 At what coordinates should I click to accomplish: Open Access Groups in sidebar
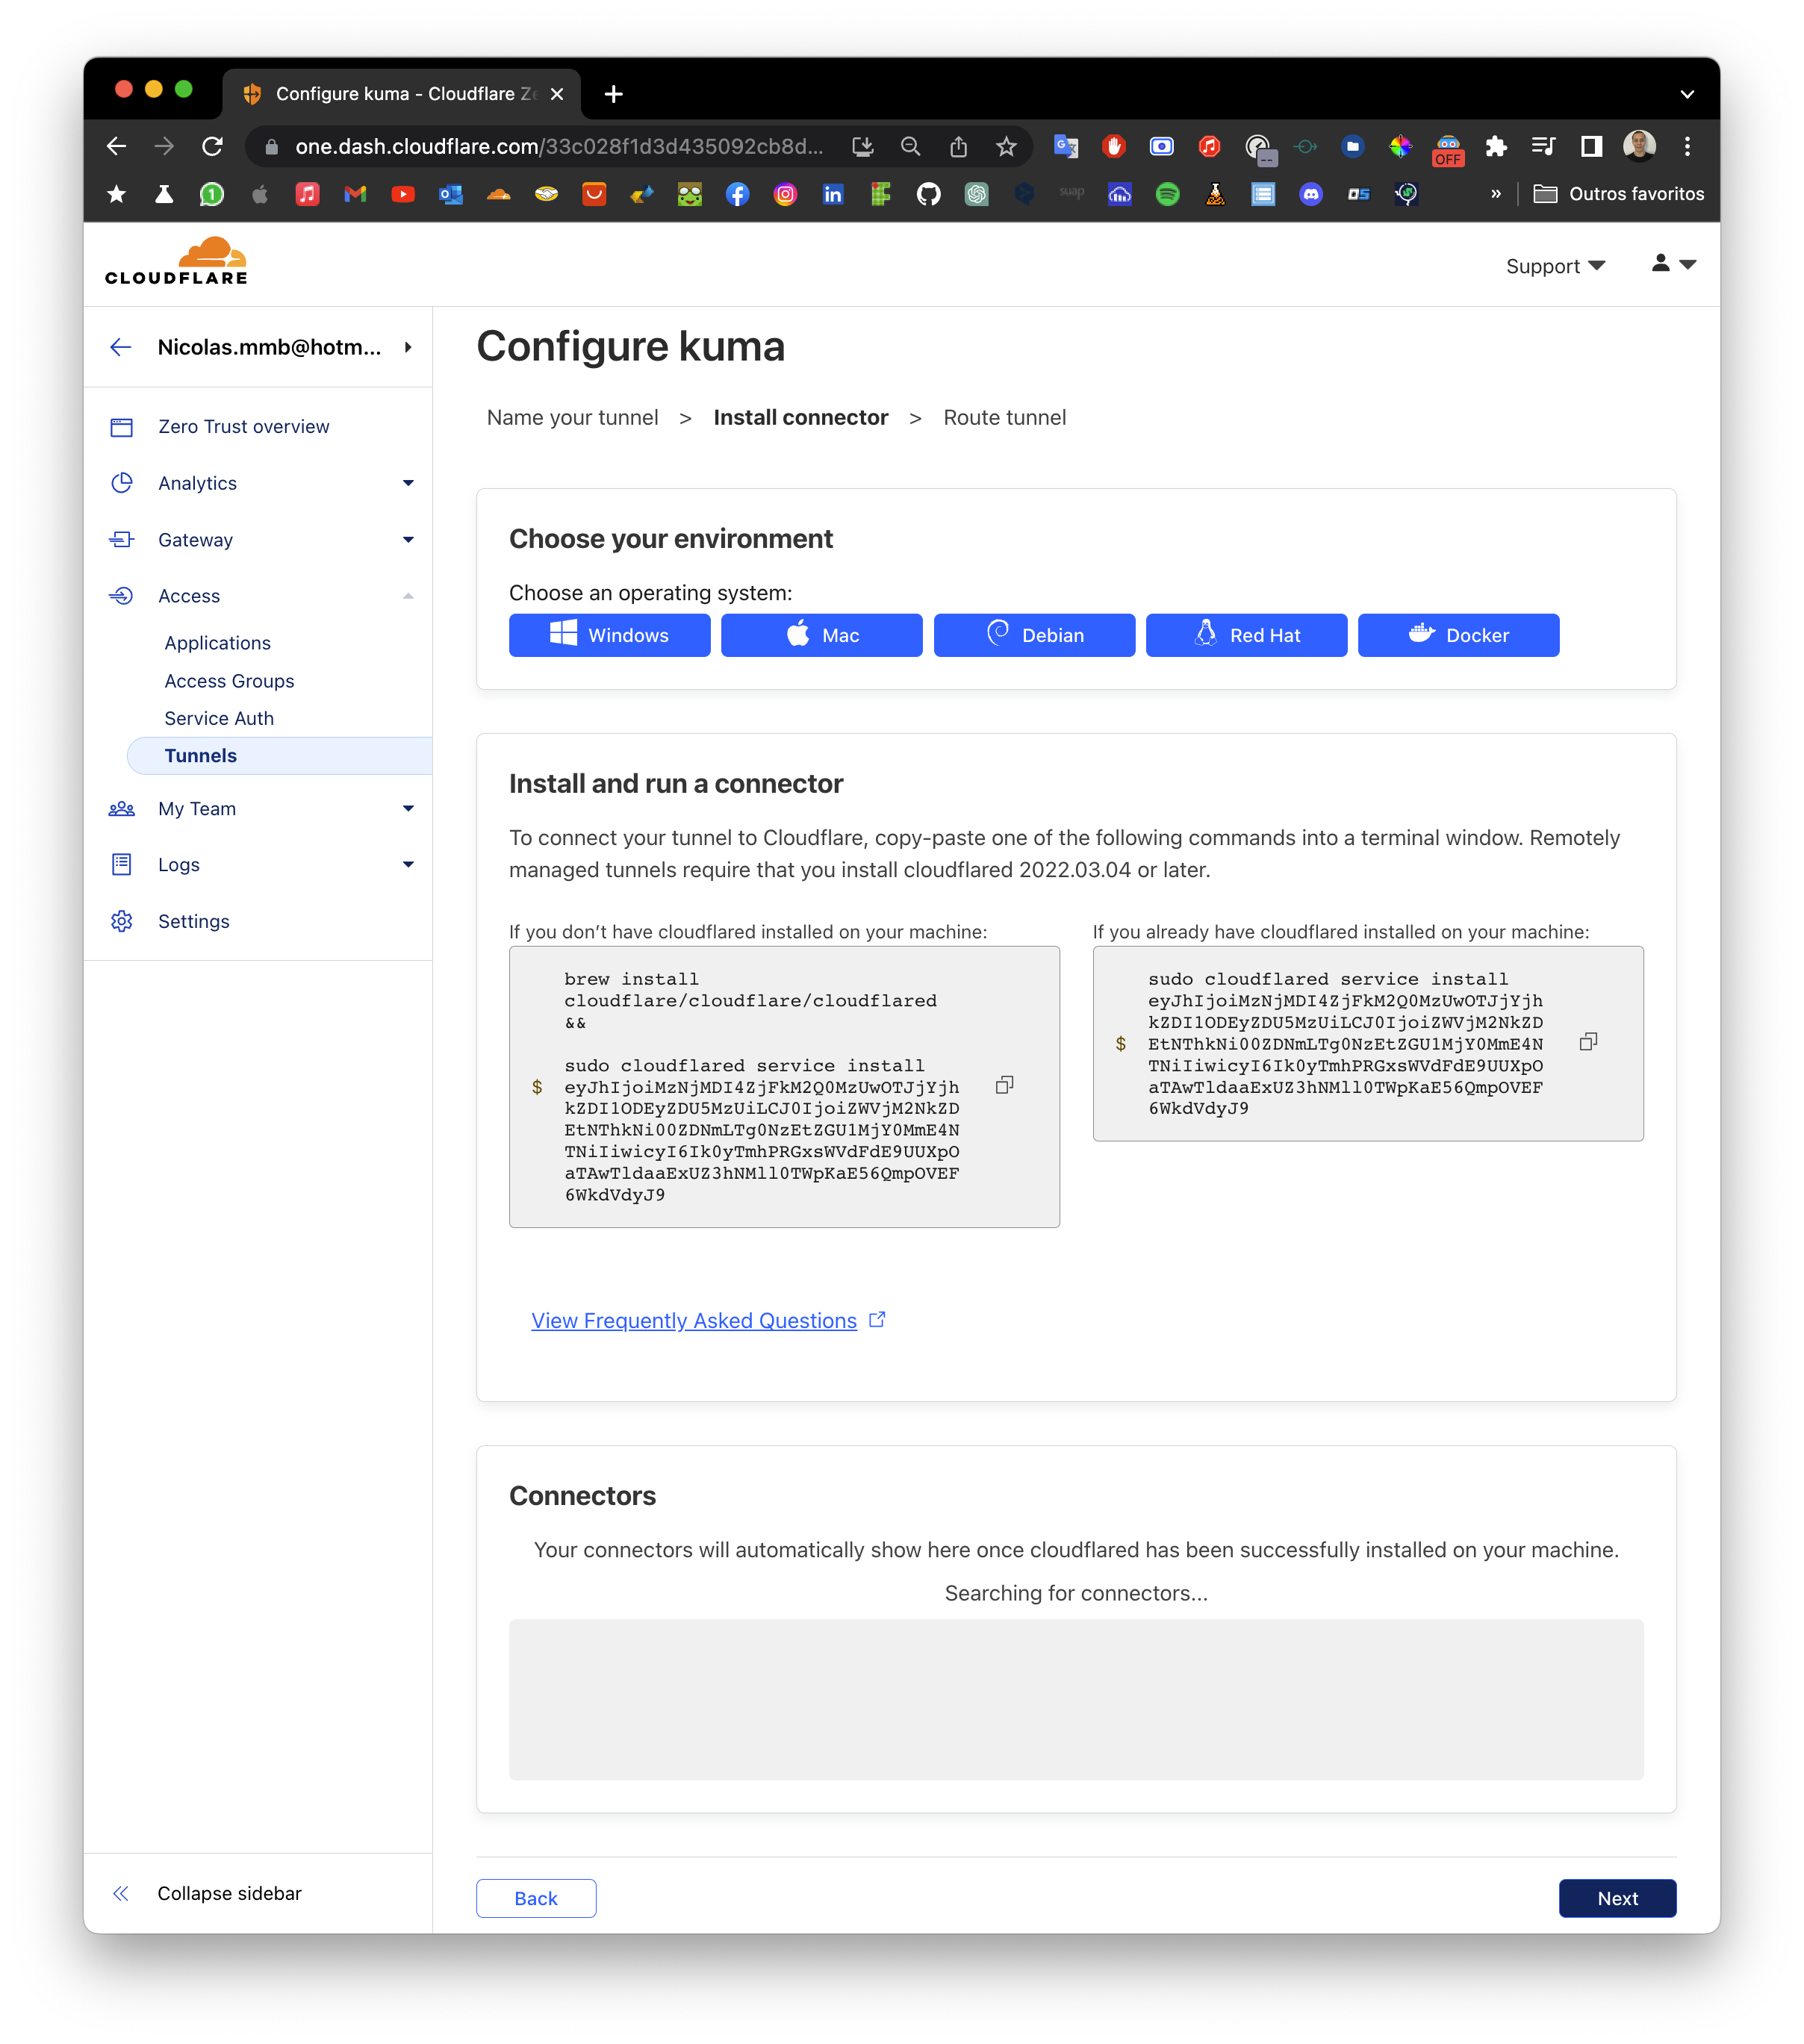click(229, 681)
